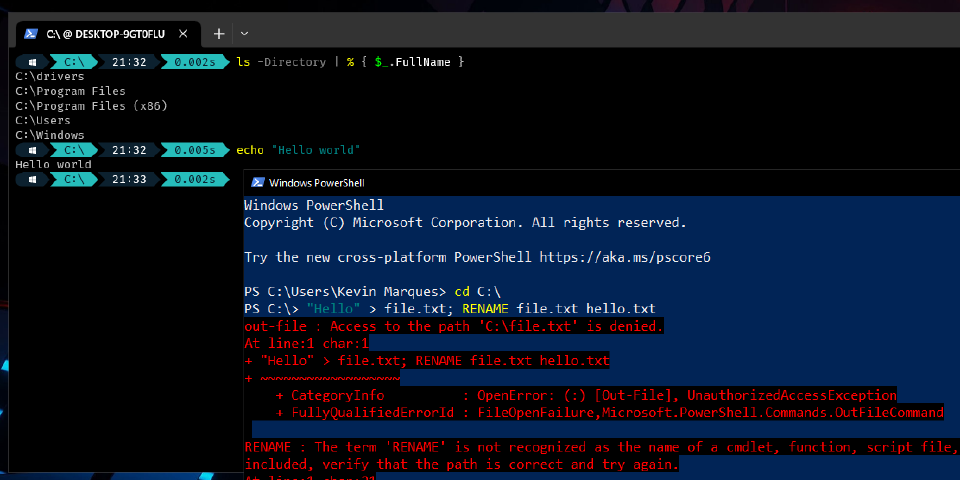Click the 'verify that the path is correct' line

[462, 463]
